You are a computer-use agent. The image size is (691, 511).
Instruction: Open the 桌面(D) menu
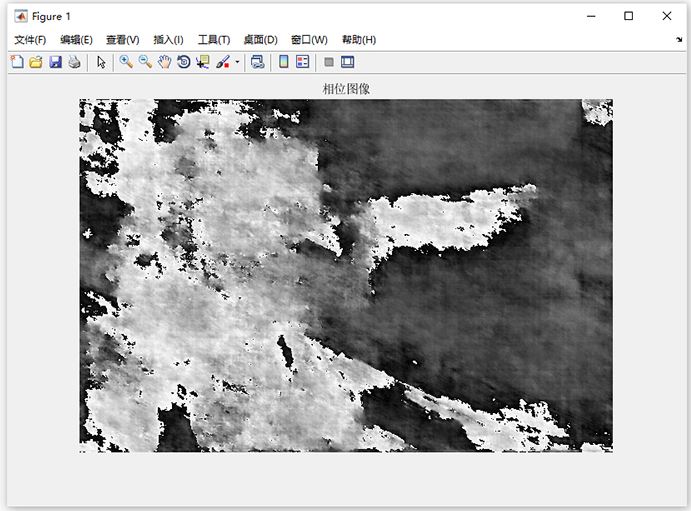pos(260,40)
